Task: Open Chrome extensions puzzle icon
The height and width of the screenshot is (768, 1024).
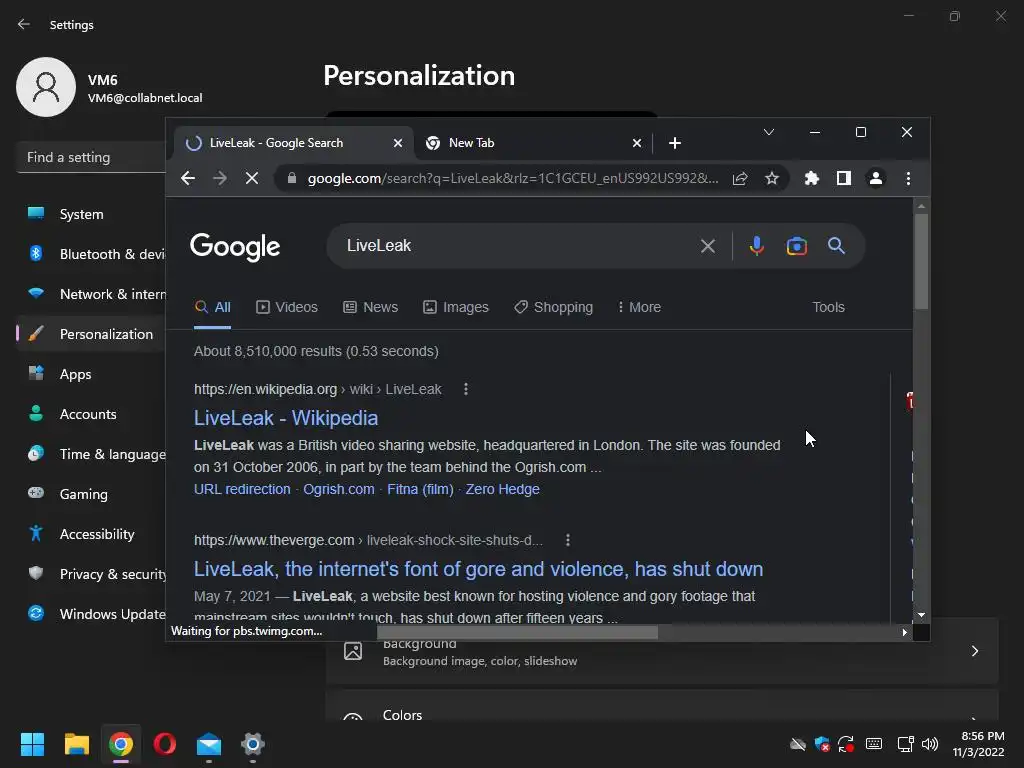Action: [x=812, y=178]
